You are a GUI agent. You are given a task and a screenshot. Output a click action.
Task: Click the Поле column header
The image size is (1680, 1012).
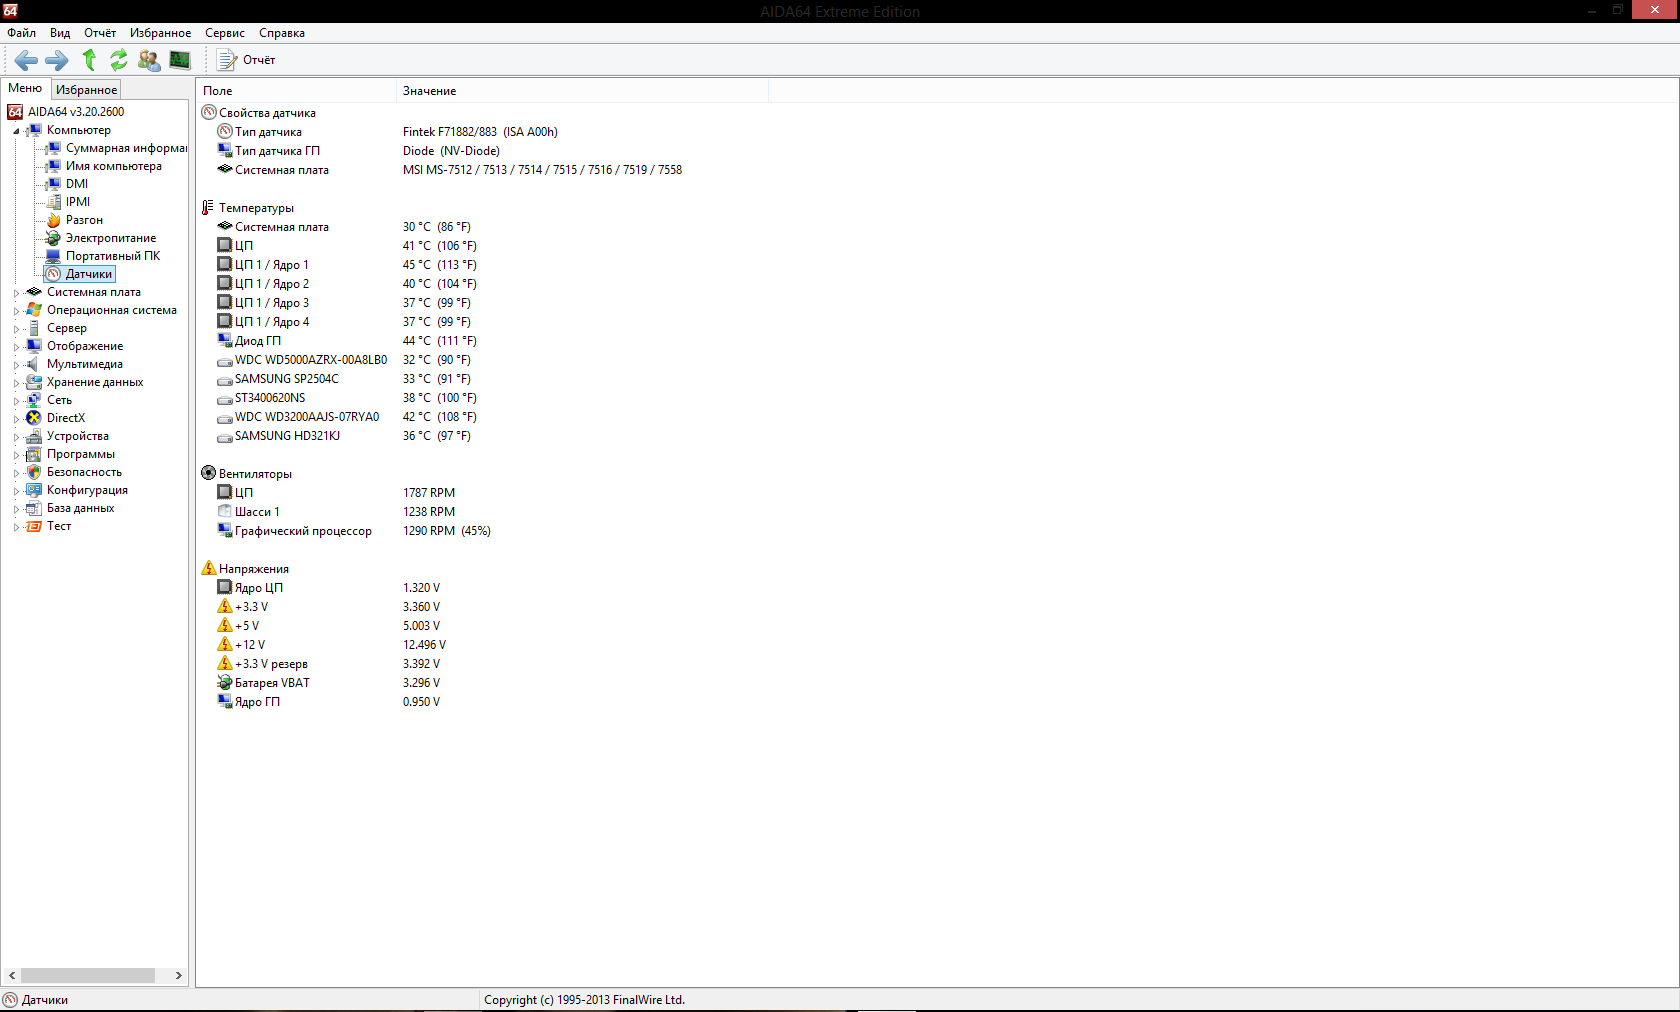point(297,91)
